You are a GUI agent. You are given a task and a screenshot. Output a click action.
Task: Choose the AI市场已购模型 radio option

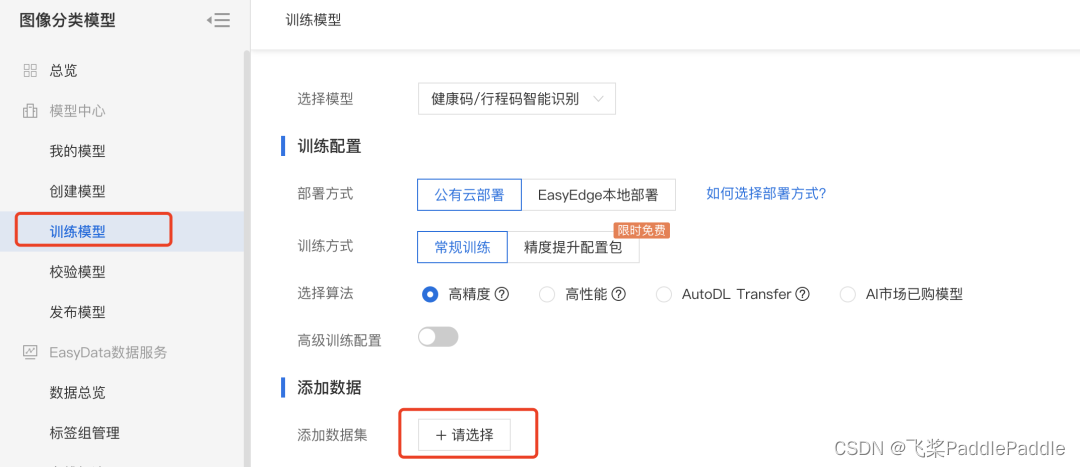coord(848,294)
